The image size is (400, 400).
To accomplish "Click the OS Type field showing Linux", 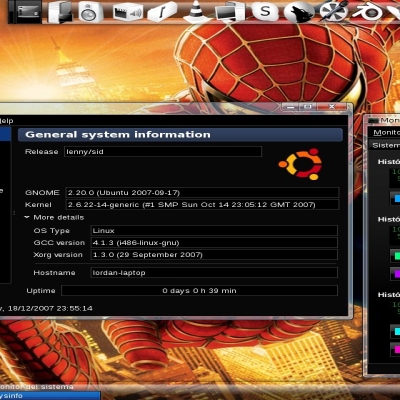I will click(214, 231).
